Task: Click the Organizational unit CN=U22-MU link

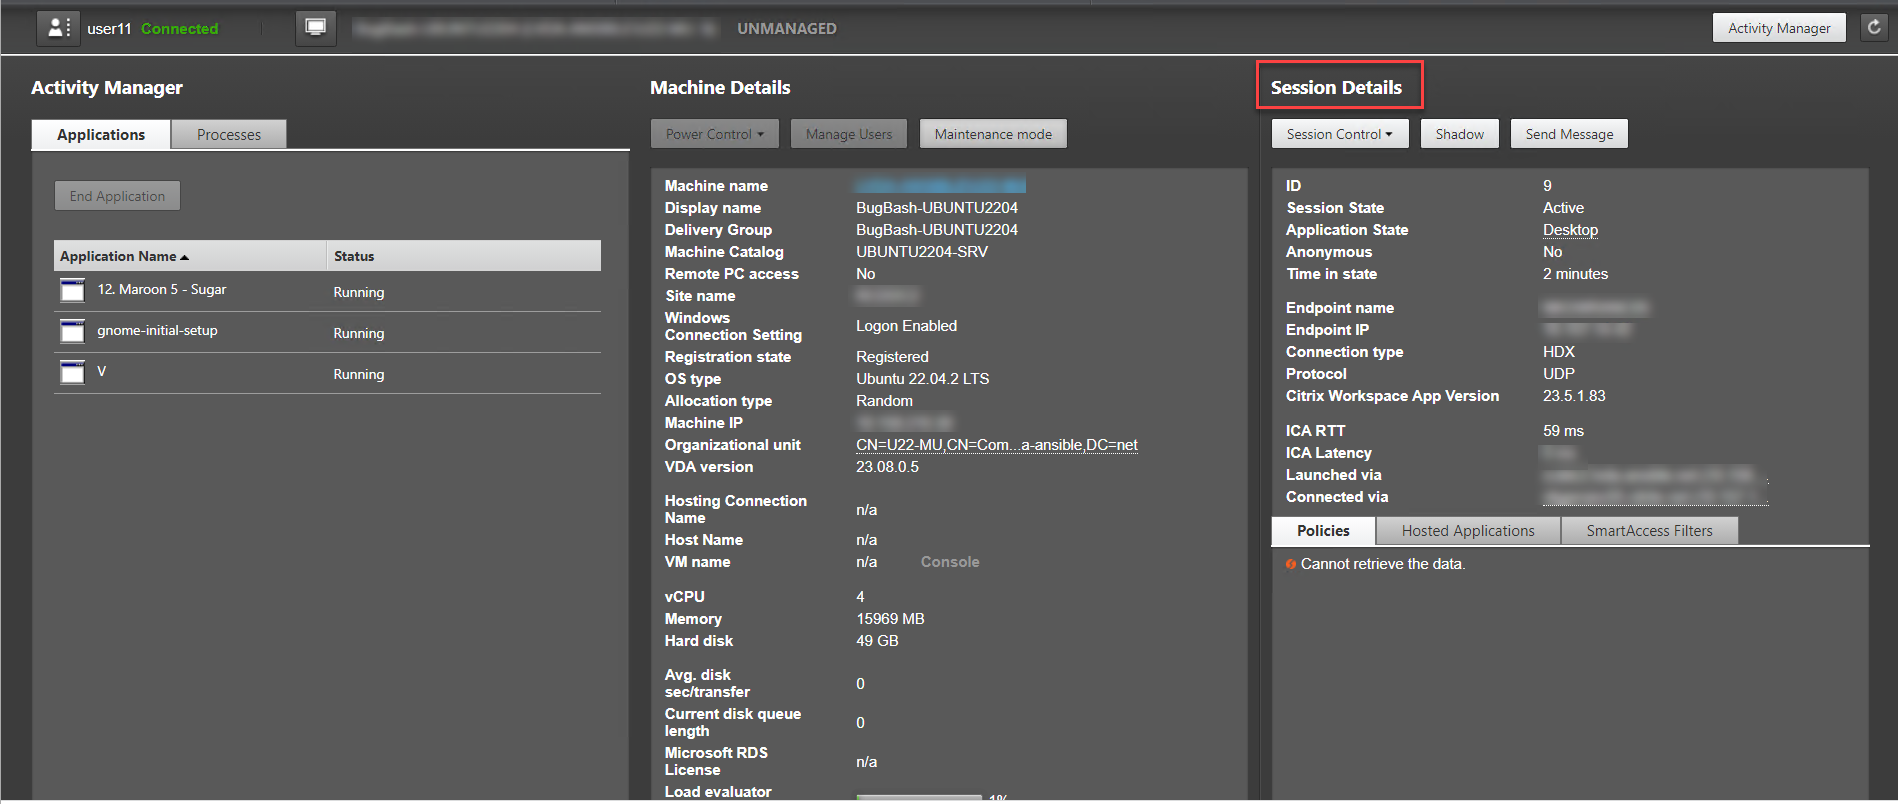Action: pos(996,445)
